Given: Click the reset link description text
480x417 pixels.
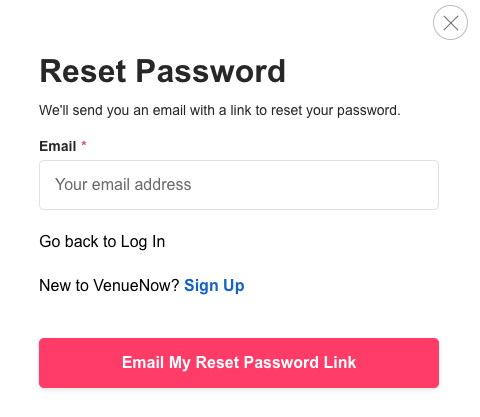Looking at the screenshot, I should point(220,111).
